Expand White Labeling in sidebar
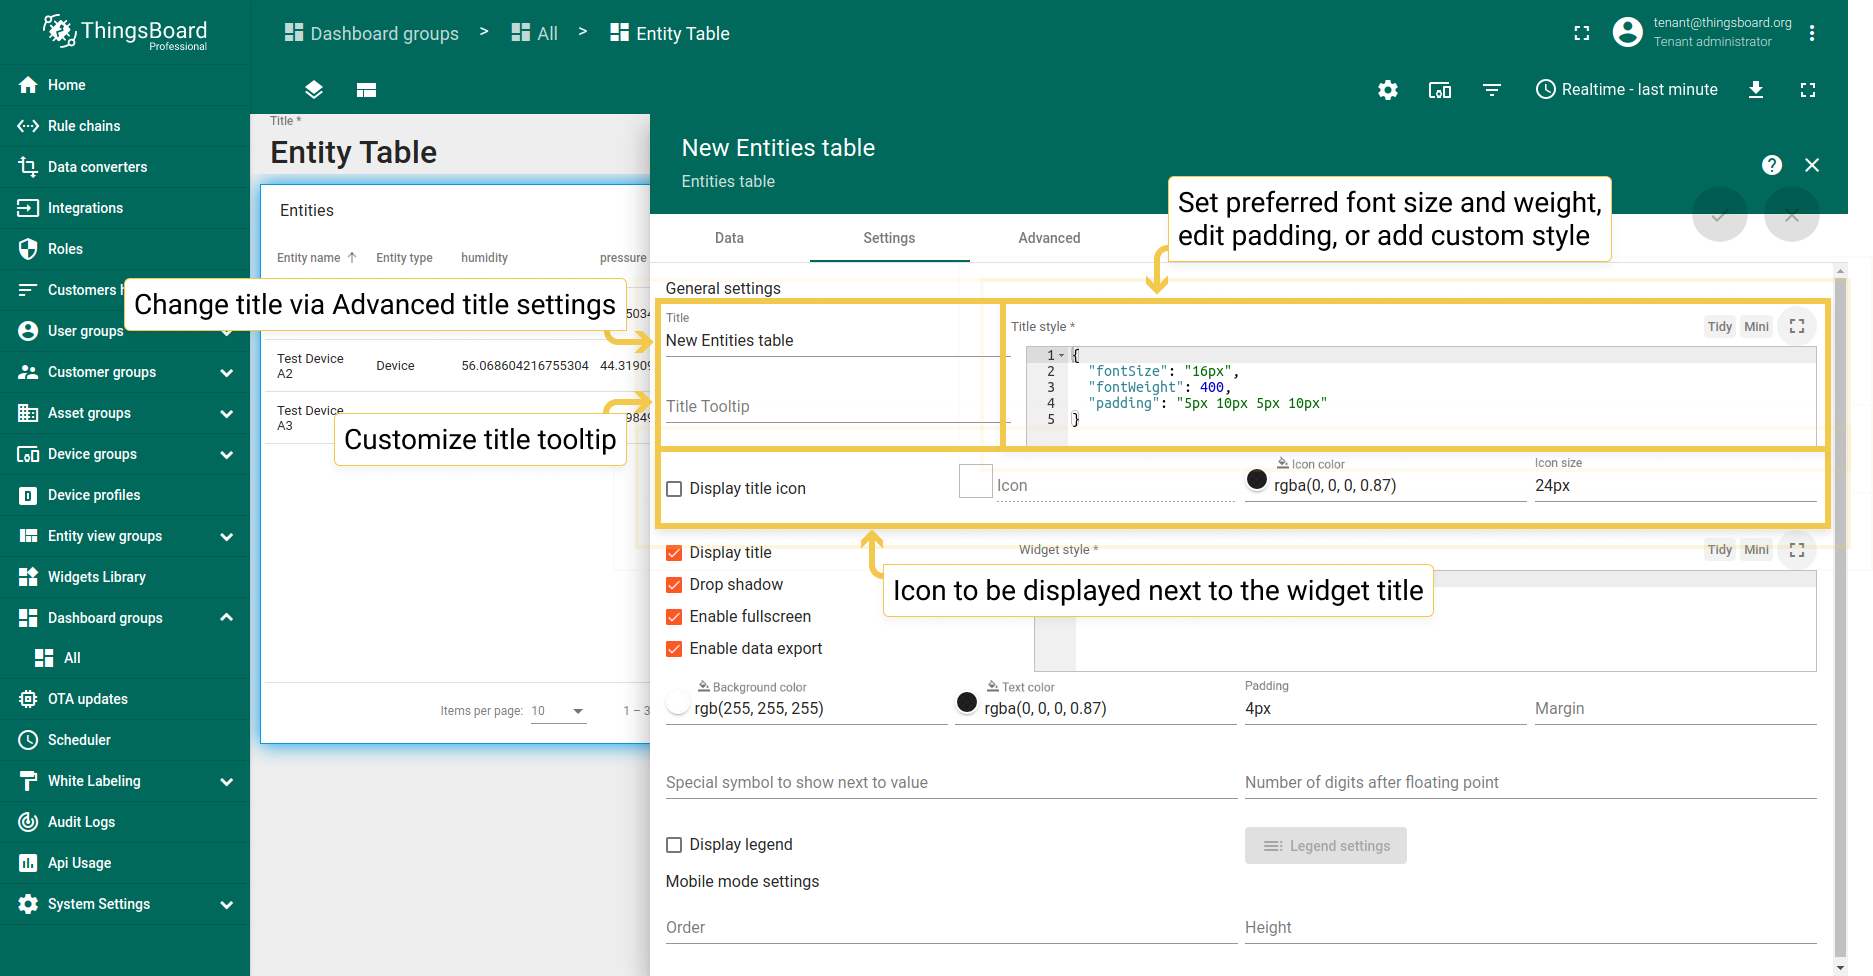1873x976 pixels. coord(227,781)
